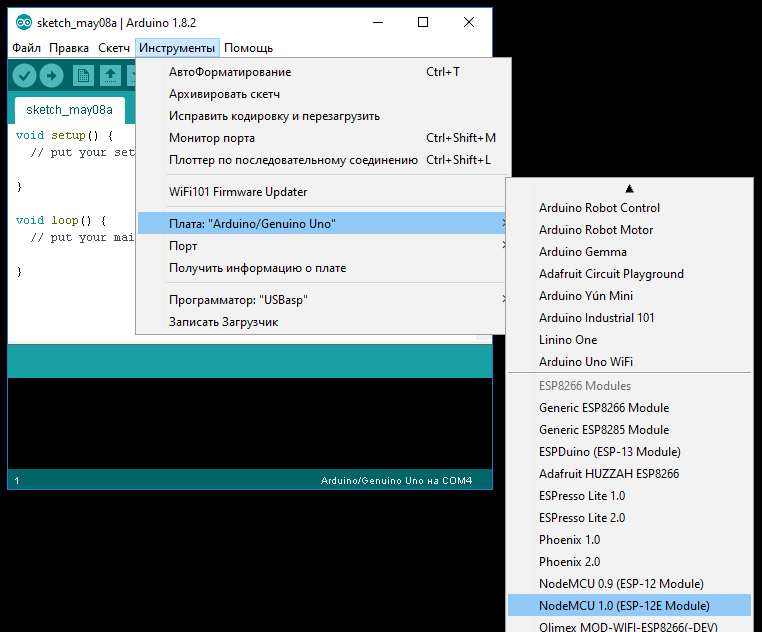Screen dimensions: 762x632
Task: Choose Архивировать скетч
Action: 321,94
